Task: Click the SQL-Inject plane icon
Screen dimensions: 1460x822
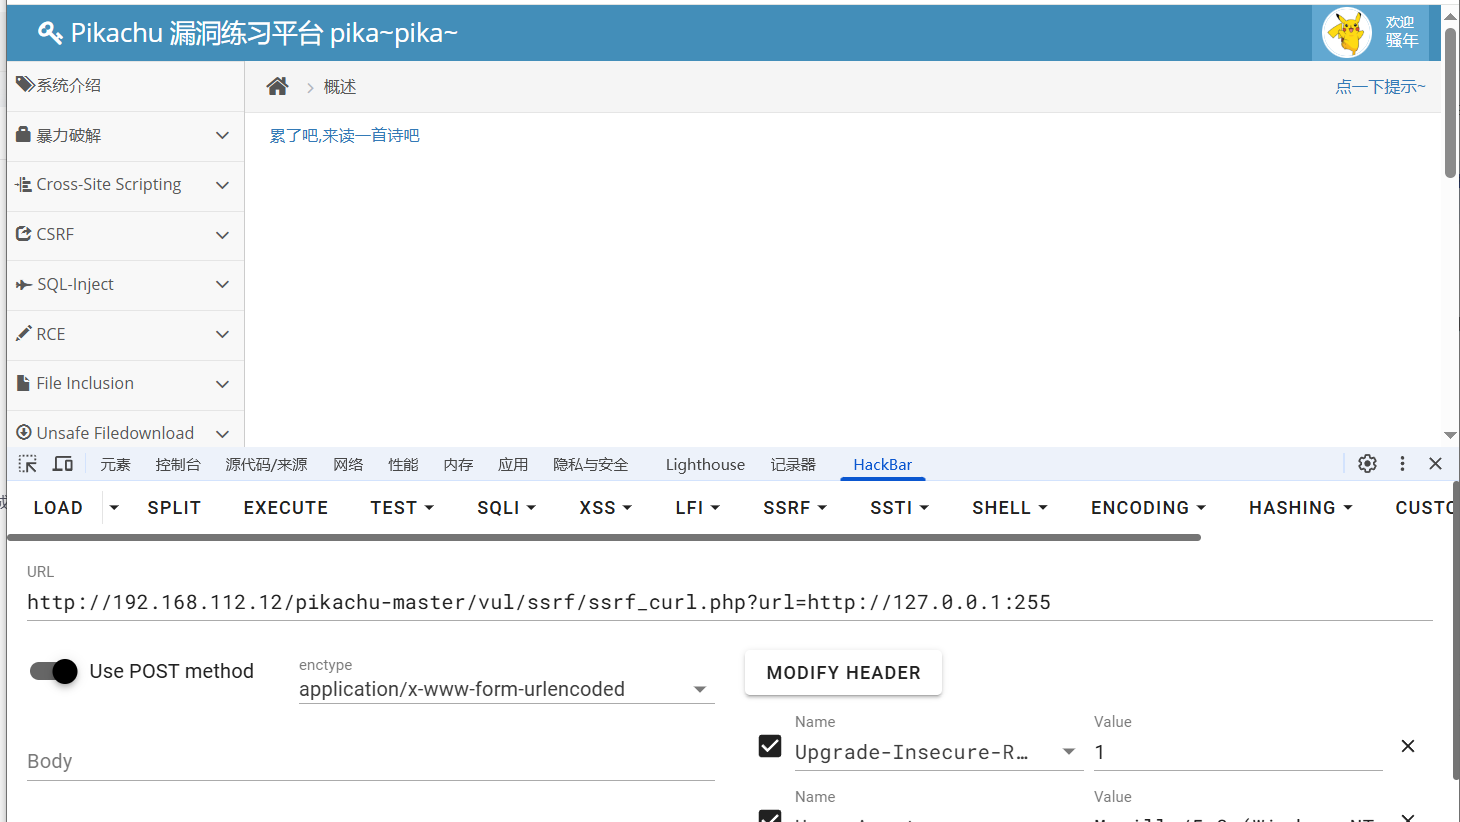Action: pyautogui.click(x=24, y=285)
